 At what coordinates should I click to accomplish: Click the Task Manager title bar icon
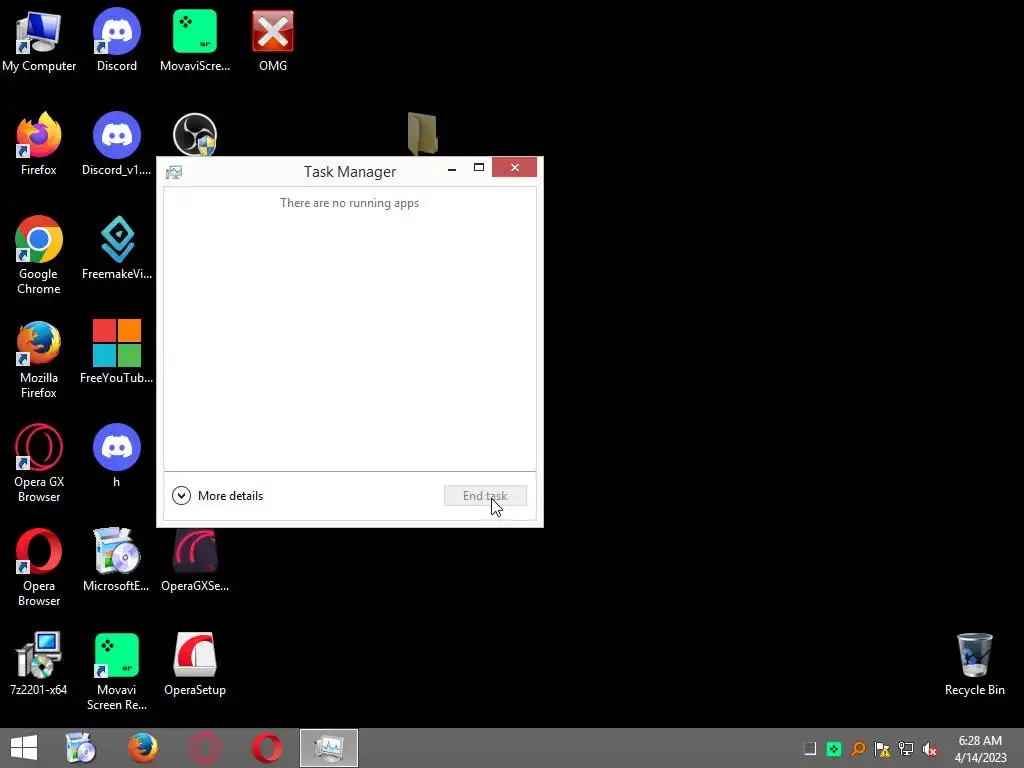tap(174, 172)
